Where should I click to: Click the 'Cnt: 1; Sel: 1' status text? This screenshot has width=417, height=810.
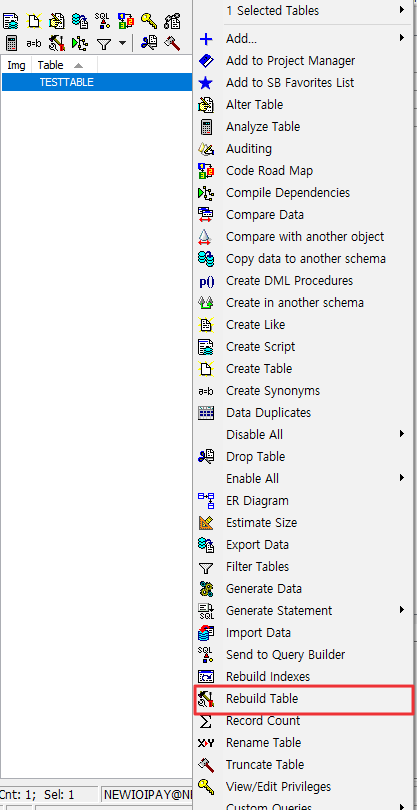(x=37, y=795)
